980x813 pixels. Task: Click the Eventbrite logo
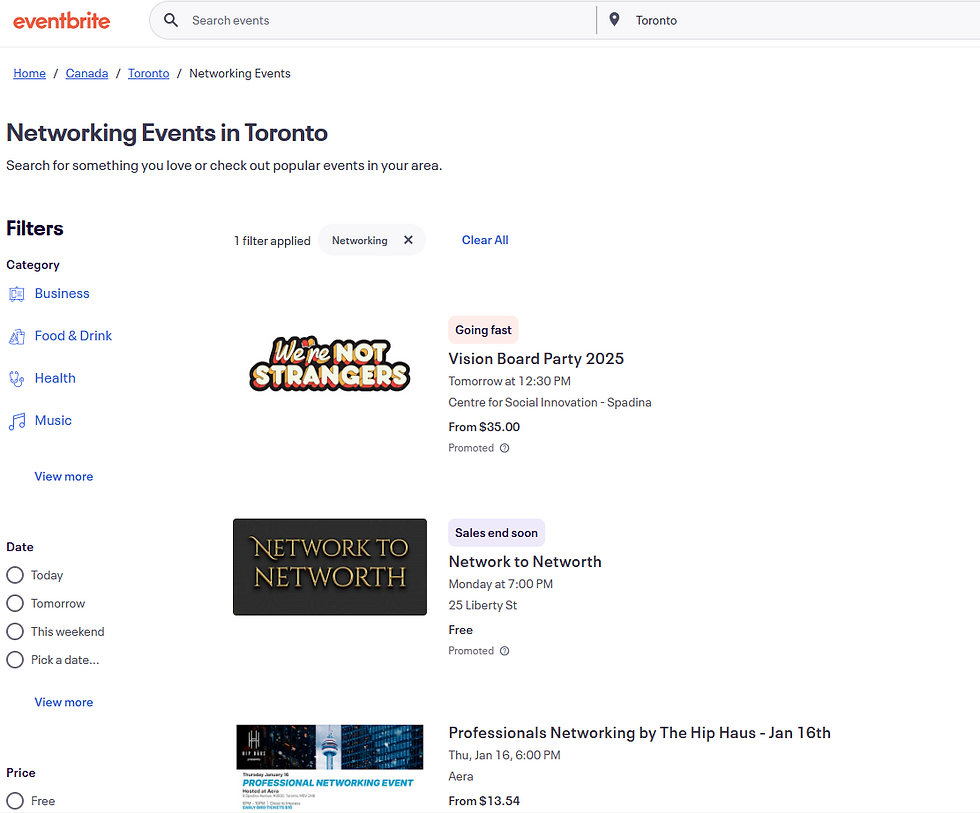pyautogui.click(x=61, y=21)
